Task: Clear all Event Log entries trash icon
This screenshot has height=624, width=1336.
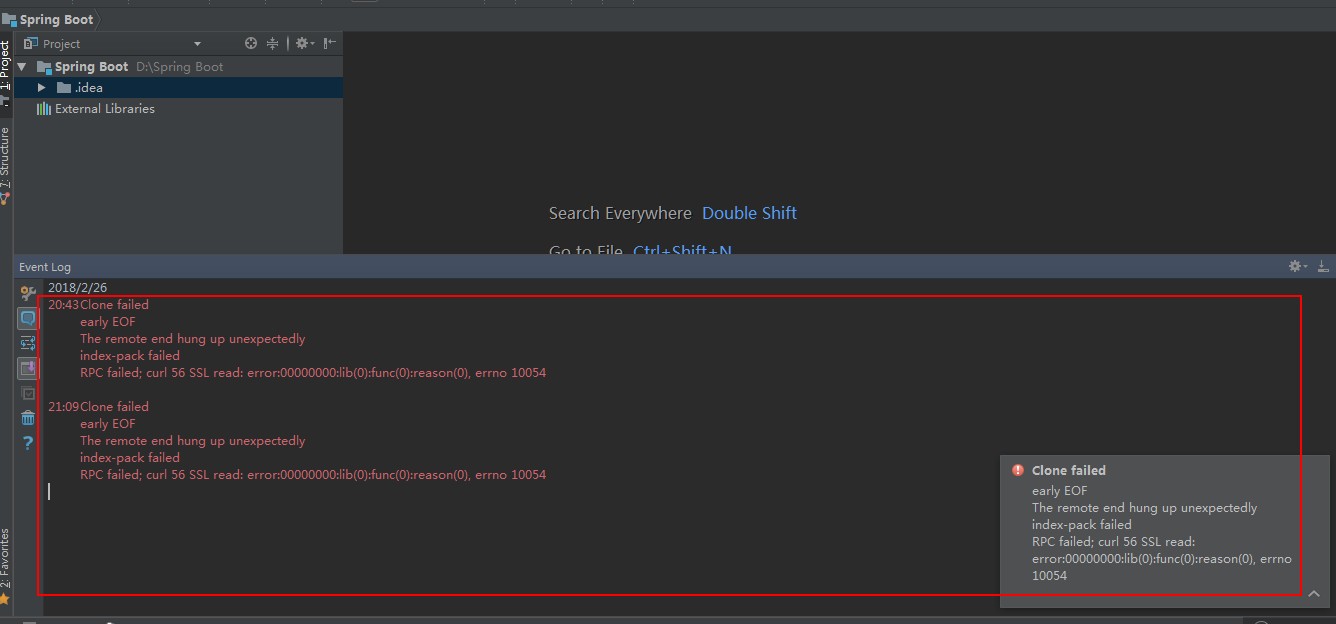Action: [x=28, y=418]
